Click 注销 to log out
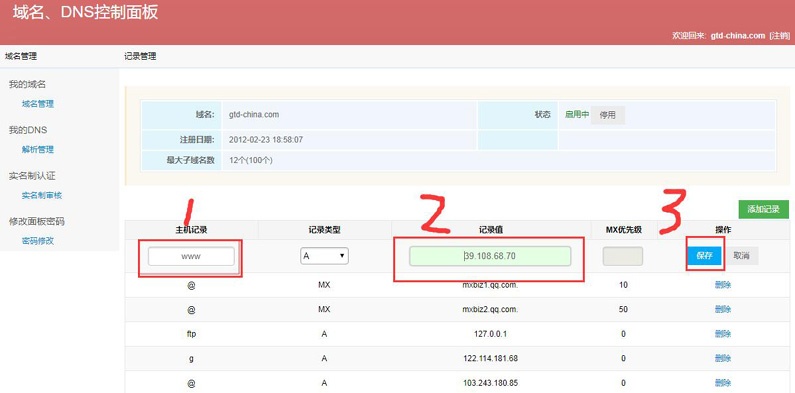Image resolution: width=795 pixels, height=393 pixels. (x=779, y=35)
